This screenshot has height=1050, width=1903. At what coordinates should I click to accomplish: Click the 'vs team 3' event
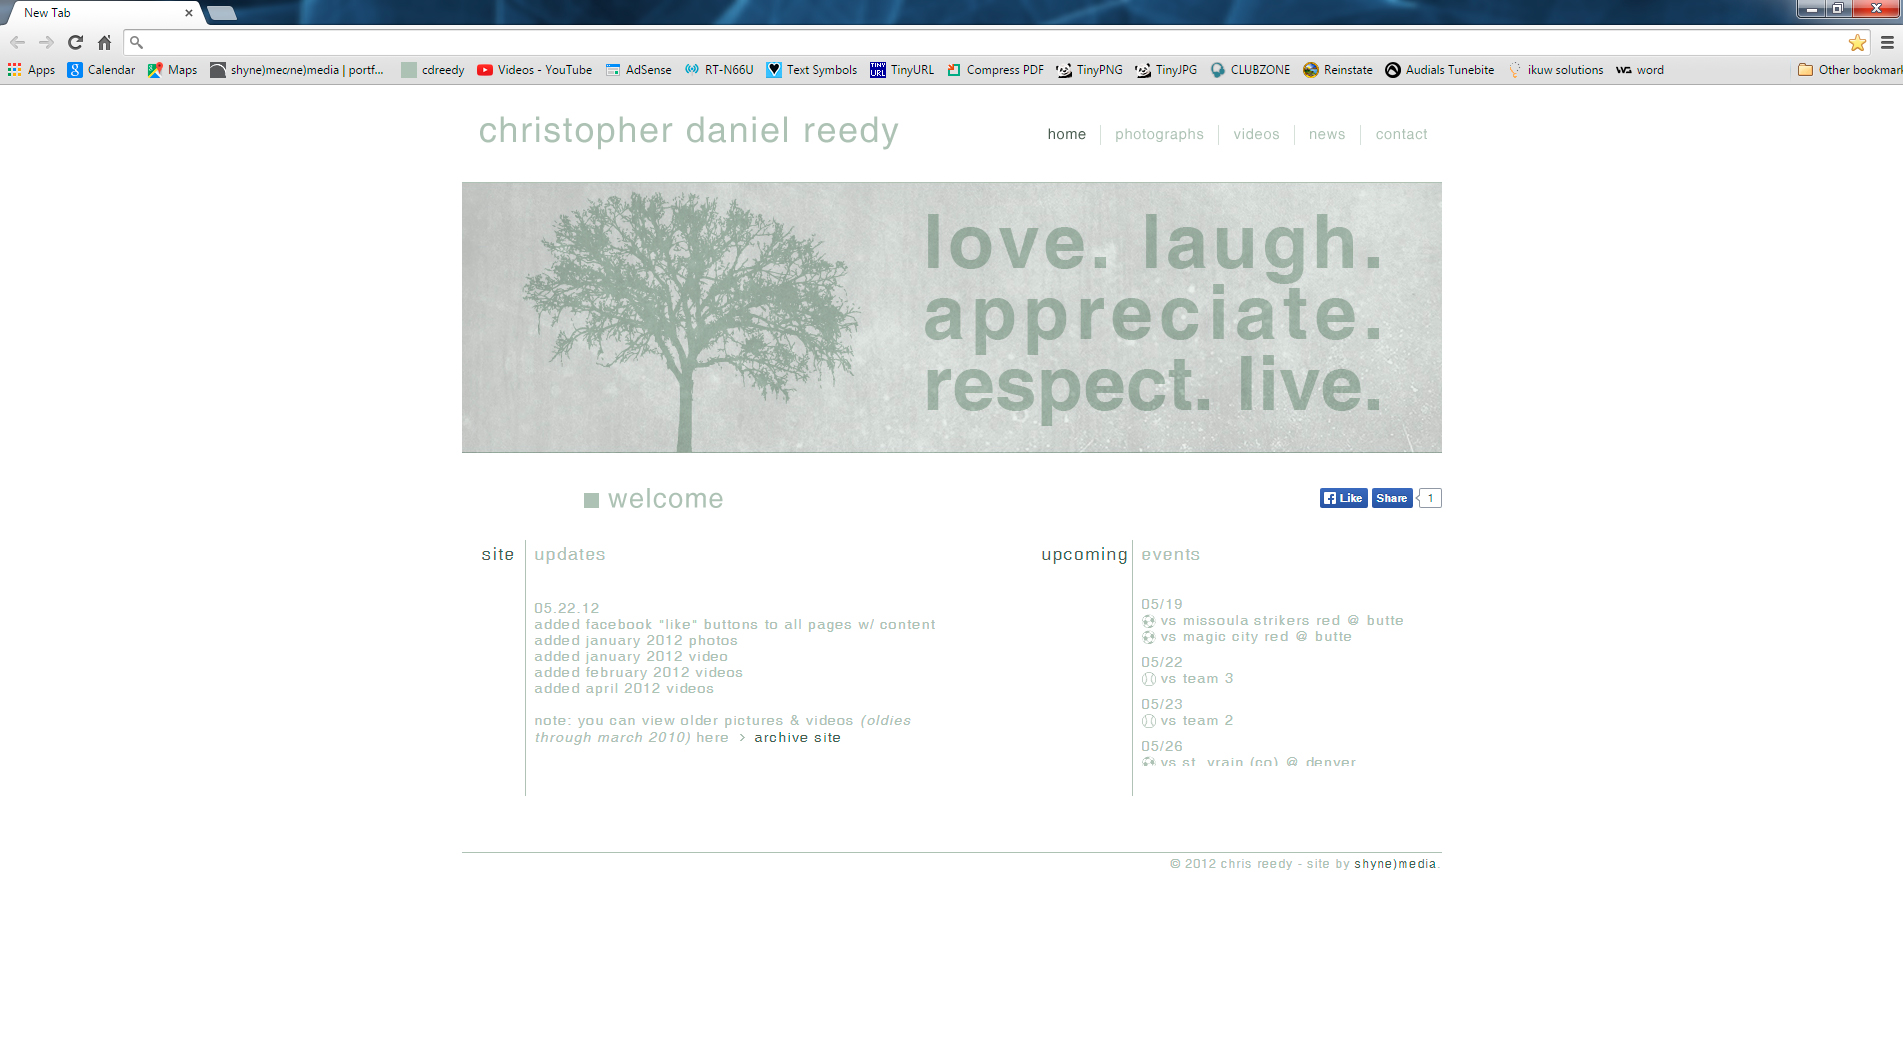[x=1187, y=679]
